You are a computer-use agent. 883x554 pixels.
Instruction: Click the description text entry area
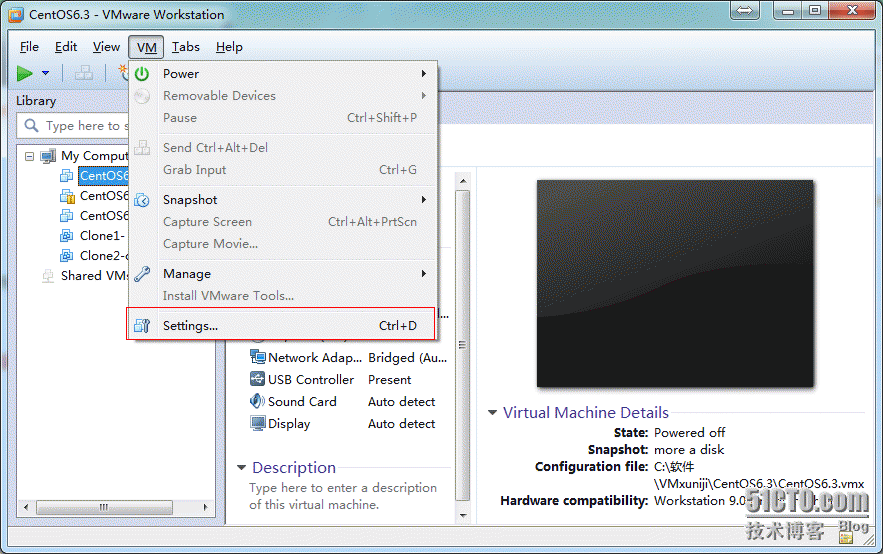[343, 496]
